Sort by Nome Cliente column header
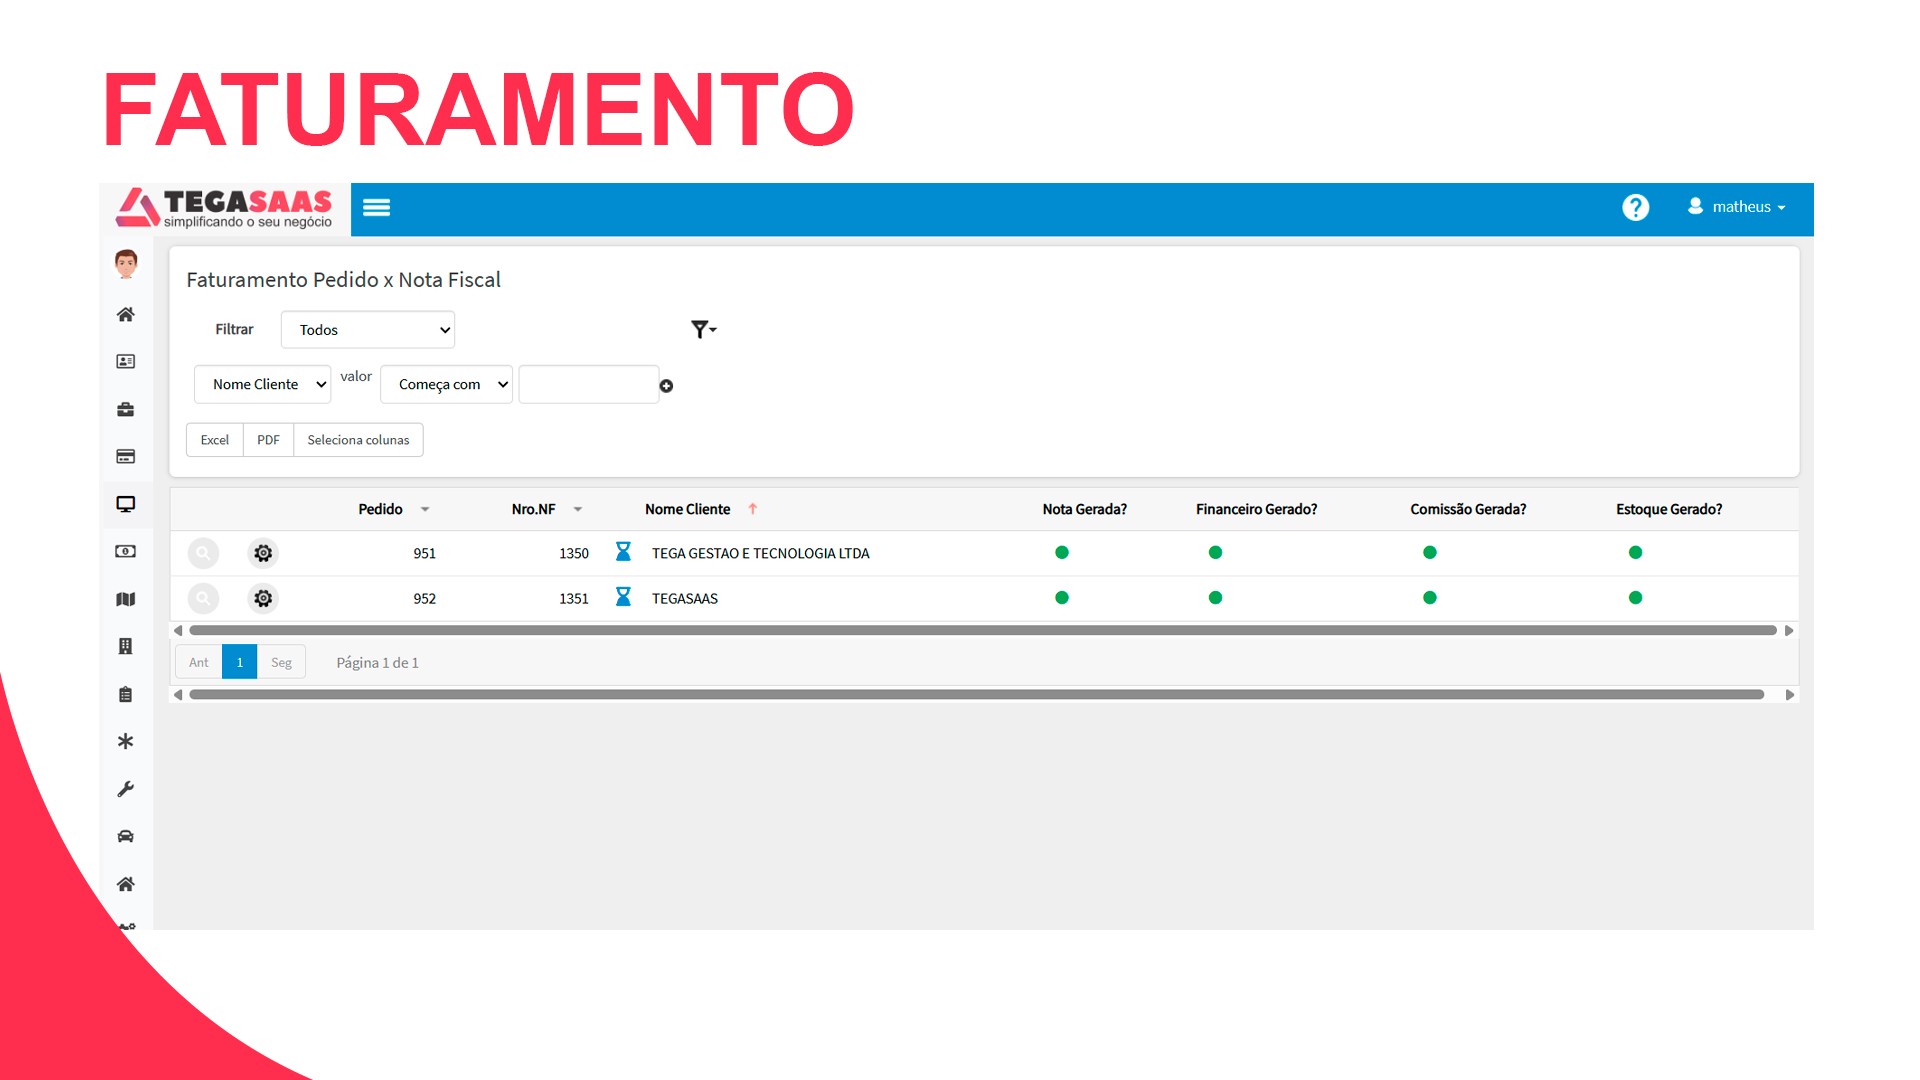This screenshot has width=1920, height=1080. pos(688,509)
